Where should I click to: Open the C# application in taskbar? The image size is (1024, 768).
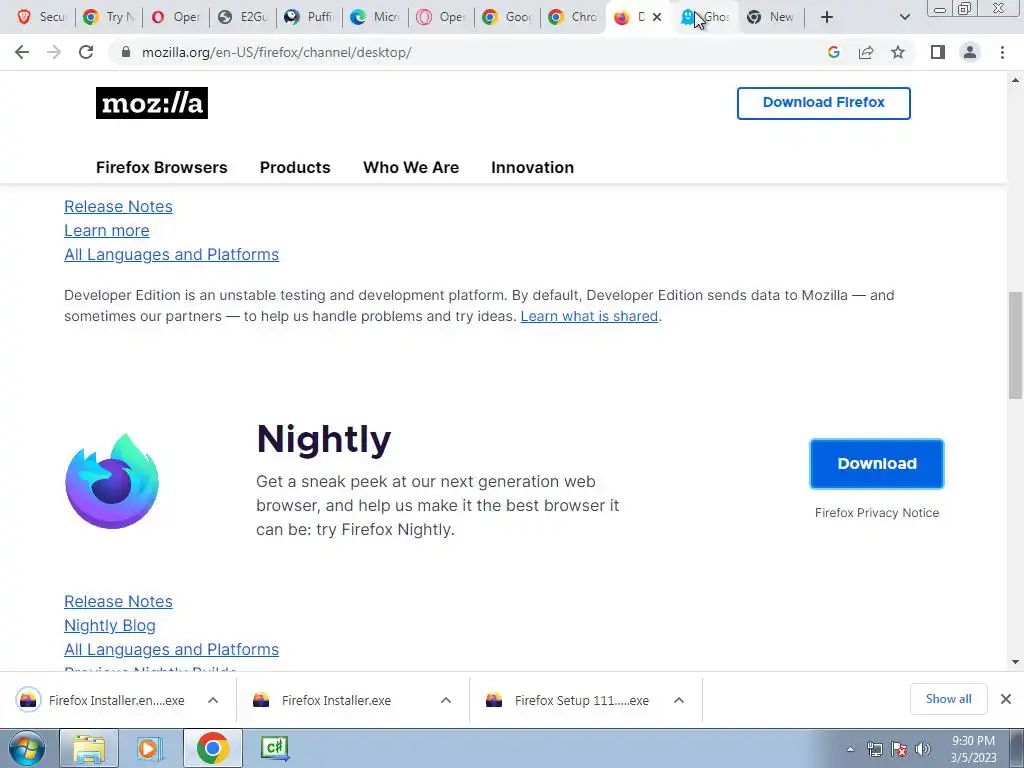pyautogui.click(x=274, y=748)
